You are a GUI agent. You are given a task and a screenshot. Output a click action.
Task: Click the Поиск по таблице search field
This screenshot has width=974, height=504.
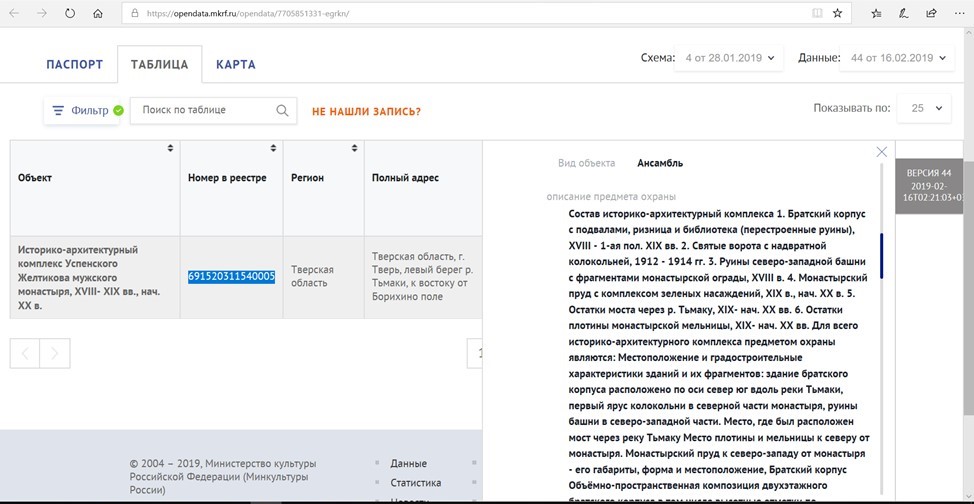[213, 111]
